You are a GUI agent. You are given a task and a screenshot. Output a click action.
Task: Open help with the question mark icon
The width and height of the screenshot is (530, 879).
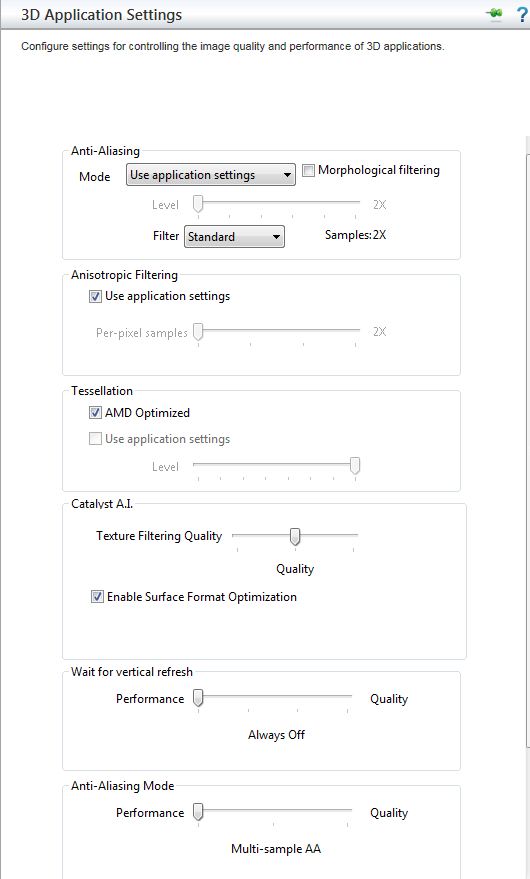(522, 15)
